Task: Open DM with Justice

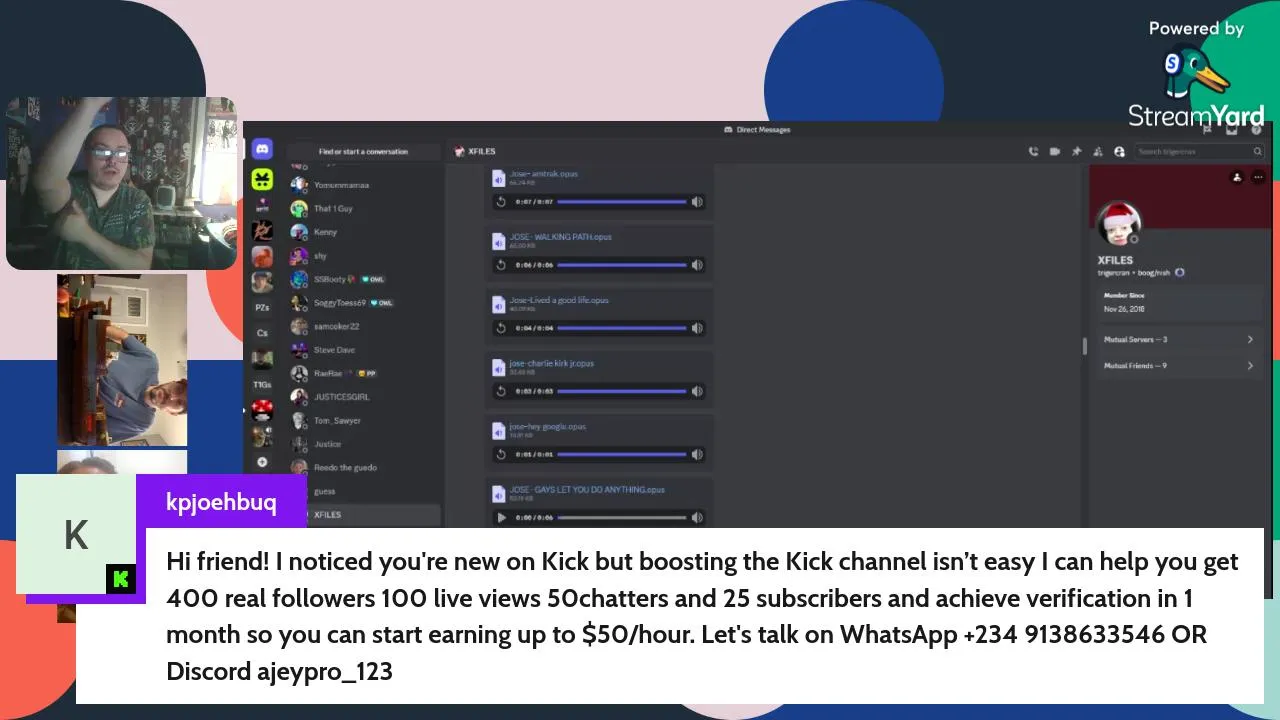Action: point(364,444)
